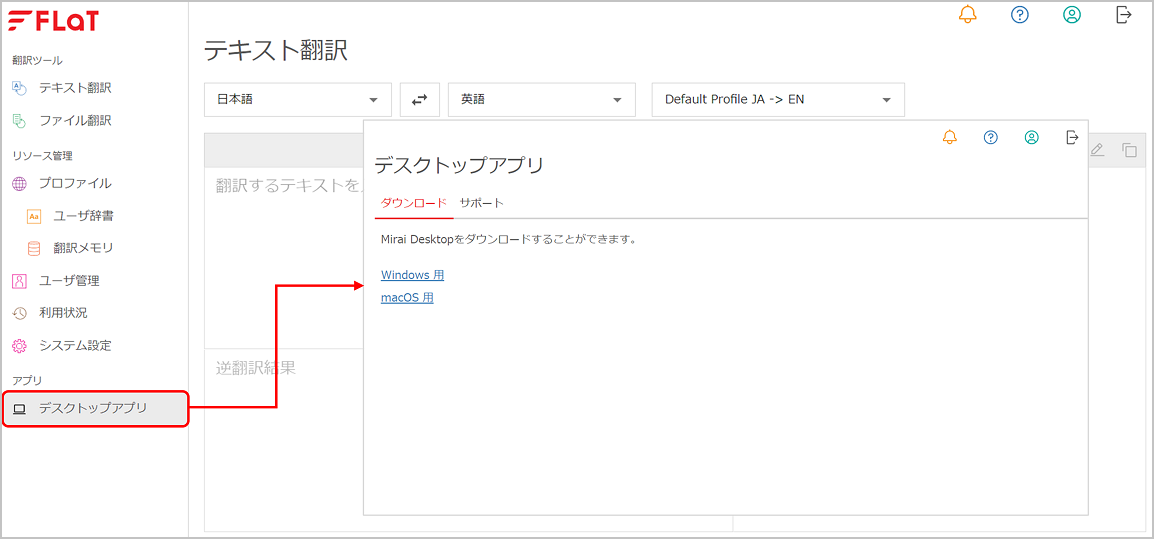
Task: Swap source and target languages
Action: [x=420, y=99]
